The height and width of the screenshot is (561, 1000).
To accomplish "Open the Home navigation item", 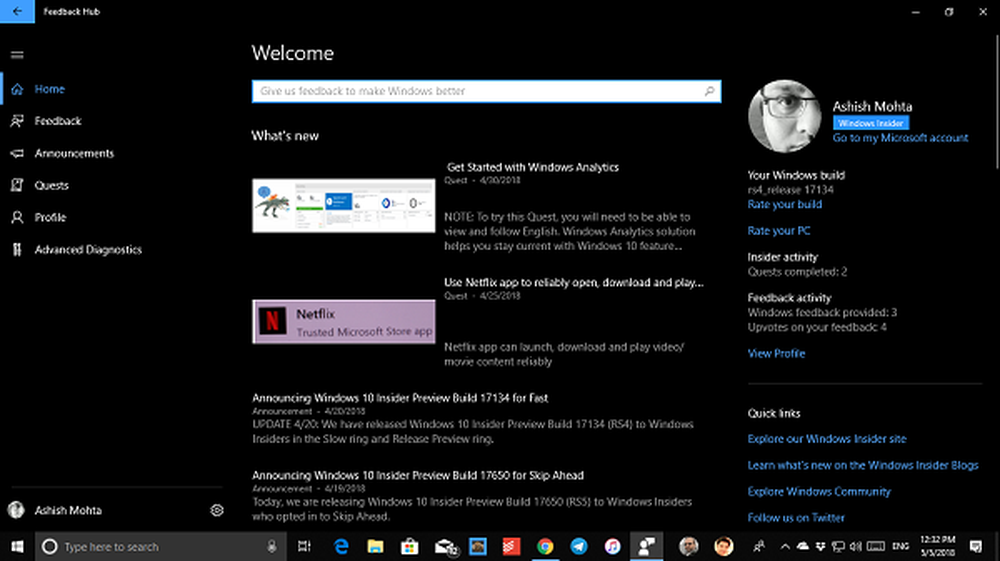I will coord(49,89).
